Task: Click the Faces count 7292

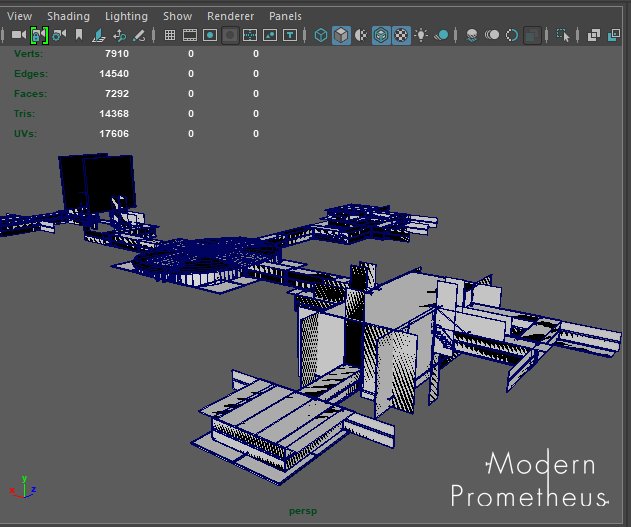Action: click(117, 94)
